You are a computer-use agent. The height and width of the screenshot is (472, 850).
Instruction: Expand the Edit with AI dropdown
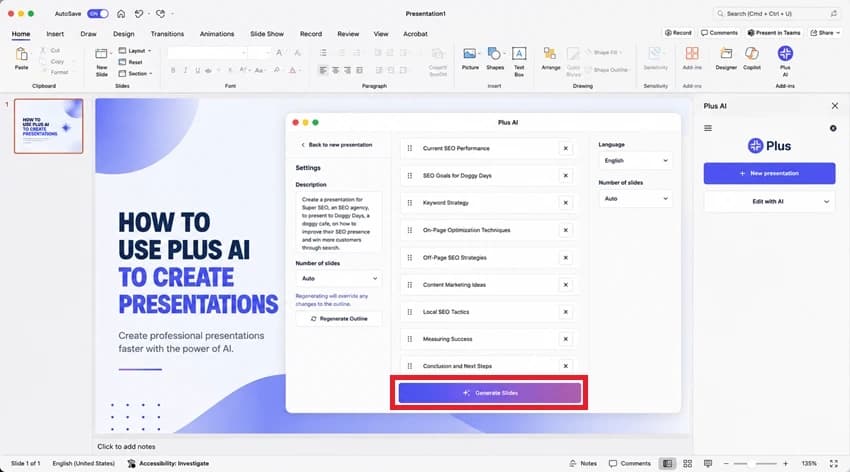tap(769, 202)
